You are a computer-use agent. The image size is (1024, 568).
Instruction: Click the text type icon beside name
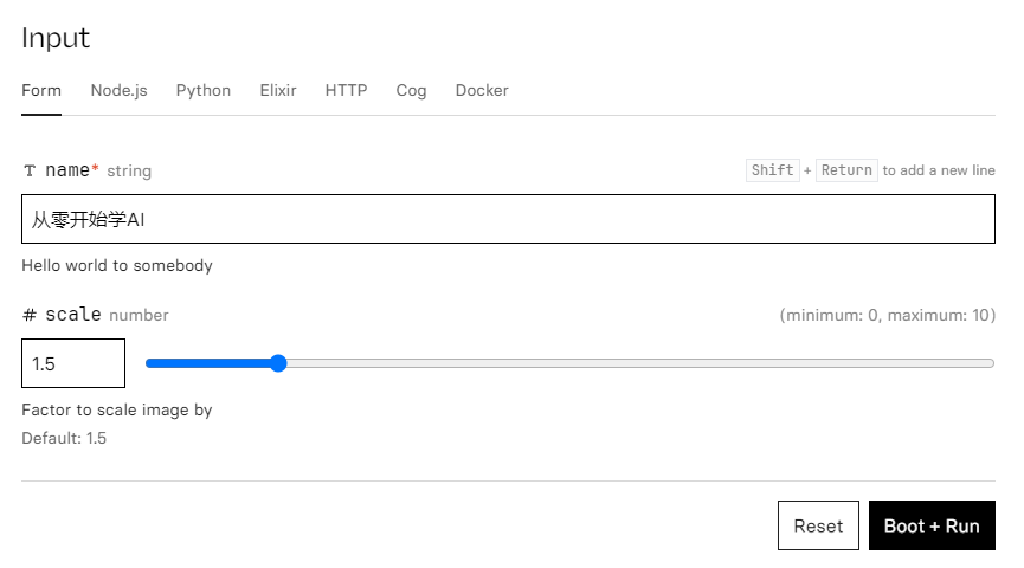point(30,171)
